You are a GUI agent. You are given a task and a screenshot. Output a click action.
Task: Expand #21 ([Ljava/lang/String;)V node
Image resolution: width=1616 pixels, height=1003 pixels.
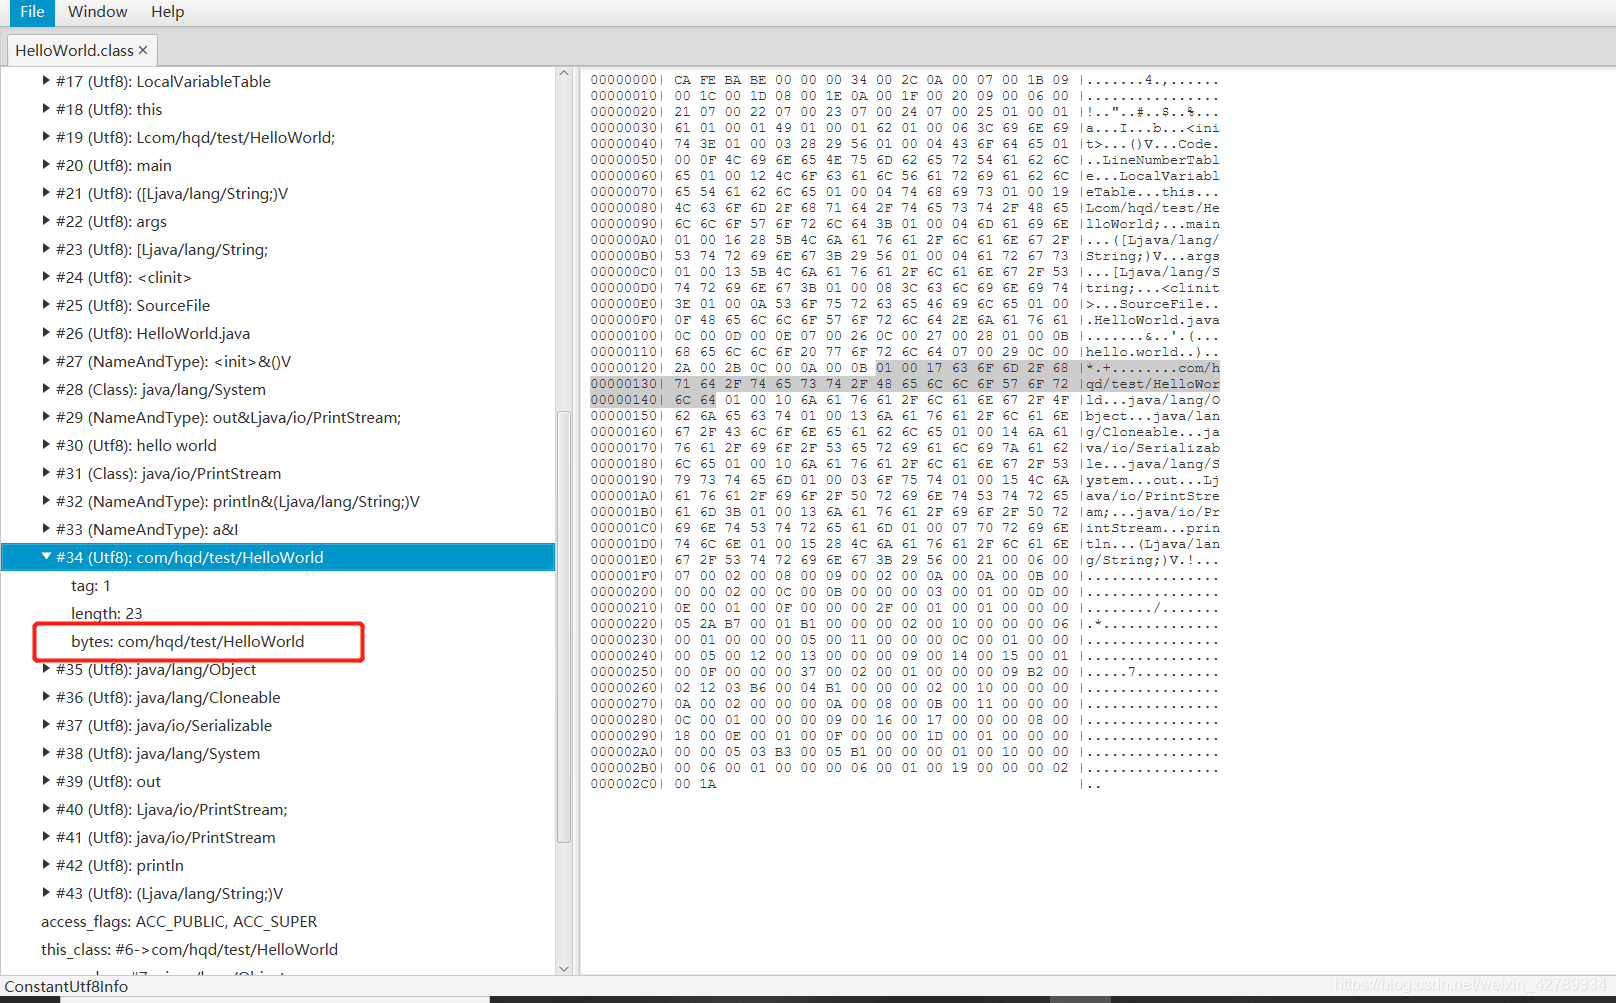tap(46, 193)
